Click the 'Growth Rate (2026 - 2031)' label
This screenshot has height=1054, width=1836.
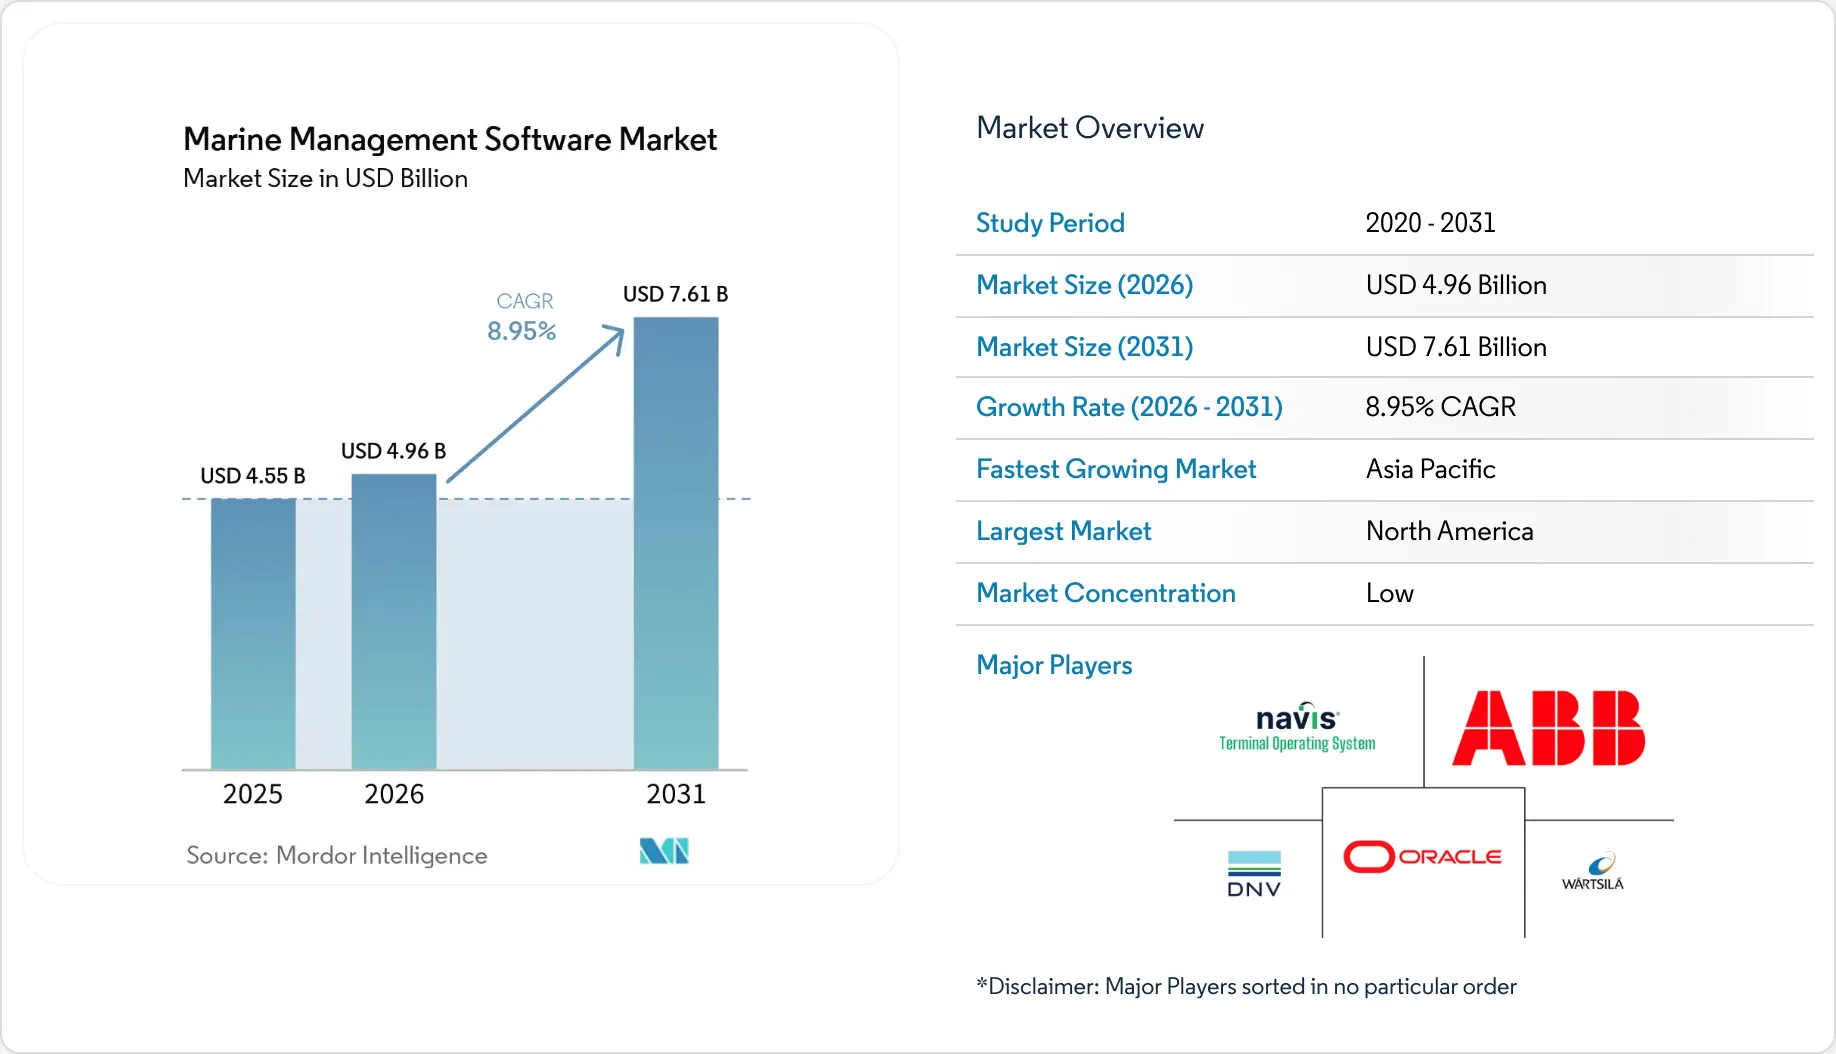pos(1130,407)
